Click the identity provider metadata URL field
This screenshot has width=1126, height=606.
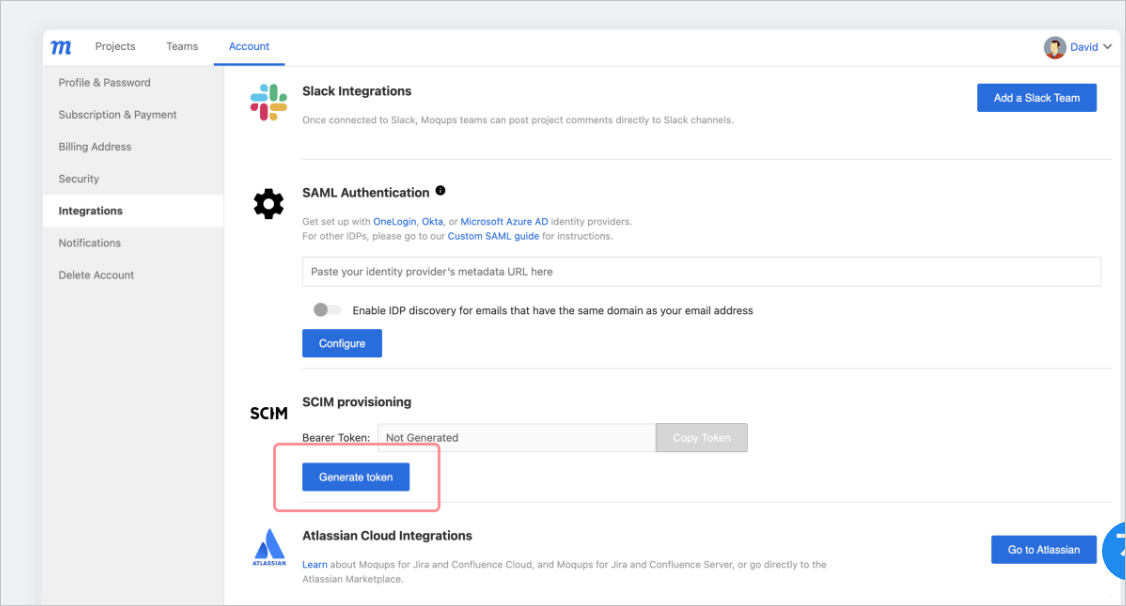pyautogui.click(x=701, y=271)
